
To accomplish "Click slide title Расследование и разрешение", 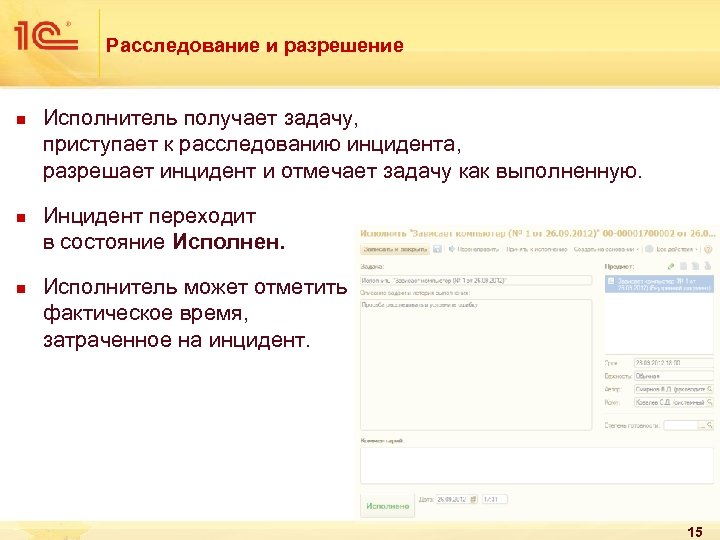I will click(254, 45).
